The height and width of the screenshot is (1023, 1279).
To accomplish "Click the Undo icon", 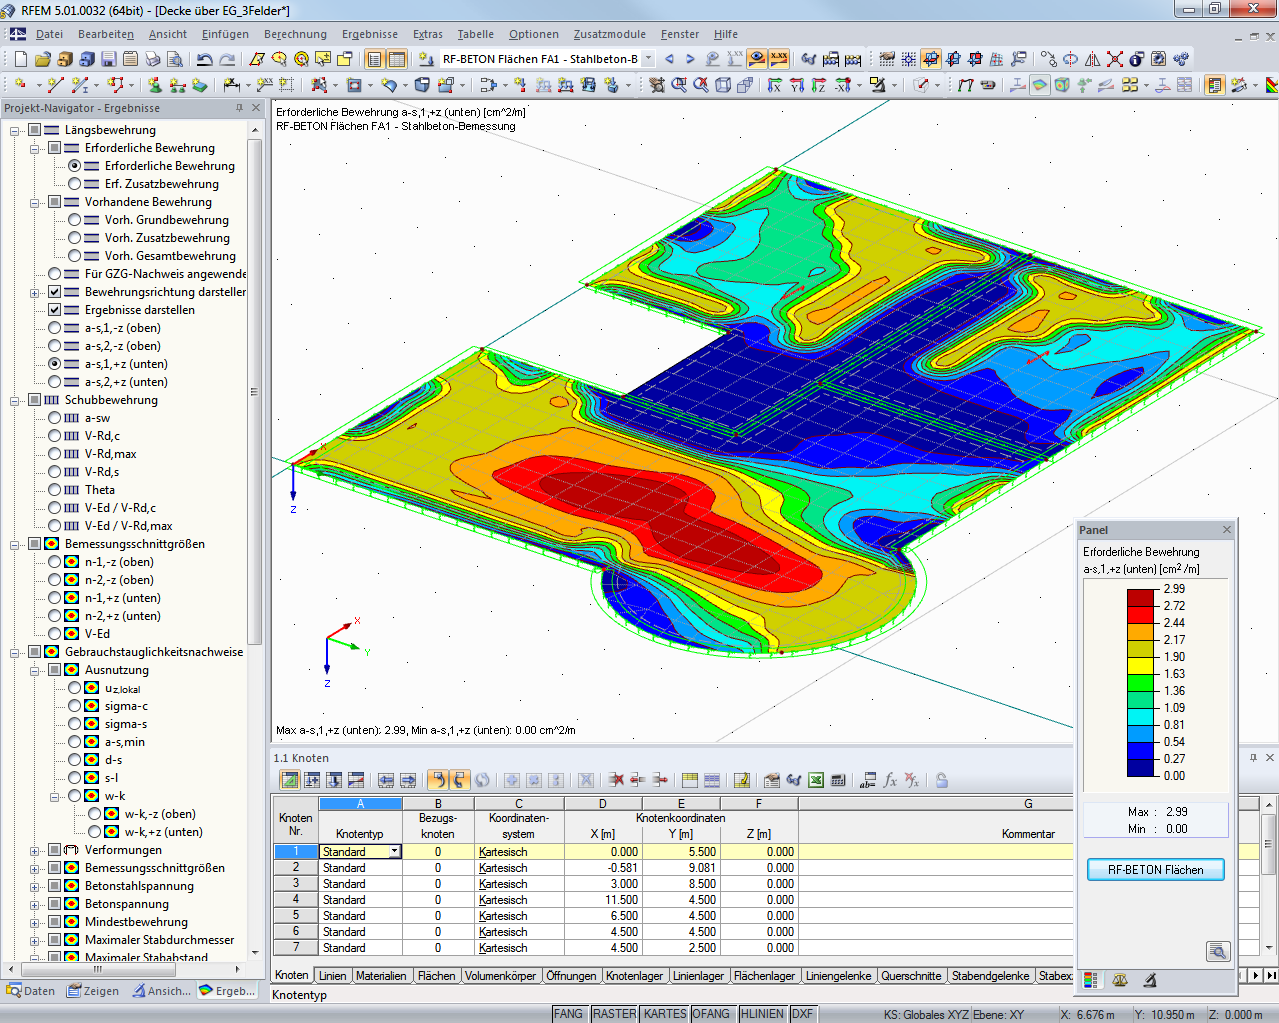I will (x=204, y=60).
